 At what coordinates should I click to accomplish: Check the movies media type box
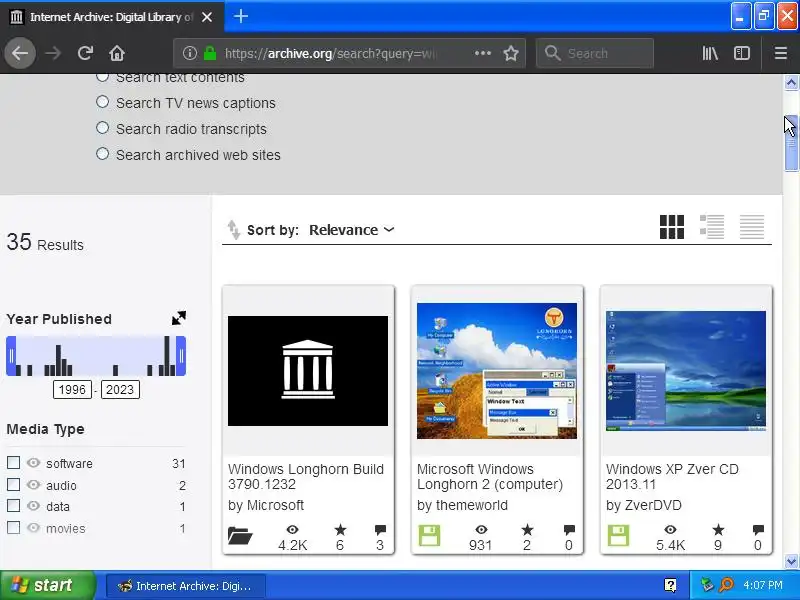coord(14,527)
